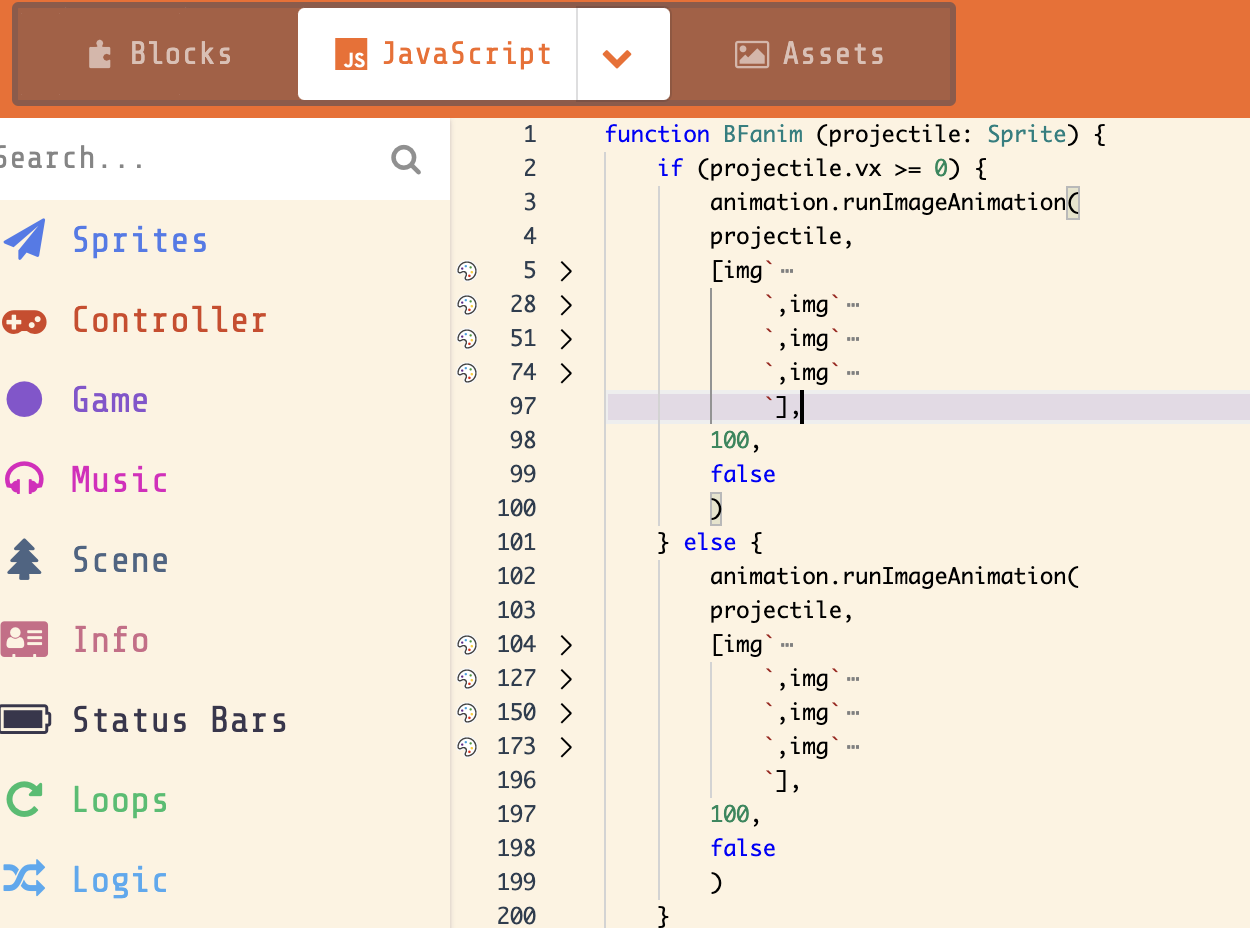Click the value 100 on line 197

coord(729,814)
